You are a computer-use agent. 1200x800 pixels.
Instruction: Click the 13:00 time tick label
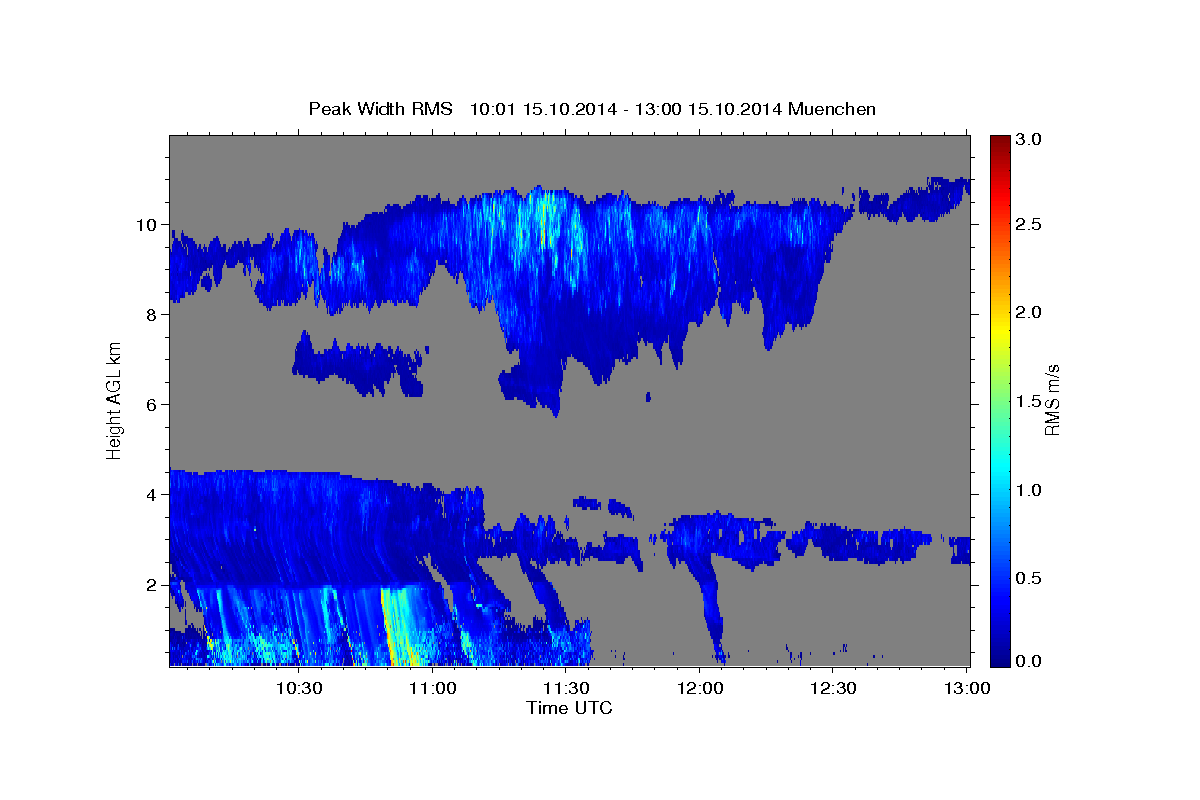(x=966, y=688)
